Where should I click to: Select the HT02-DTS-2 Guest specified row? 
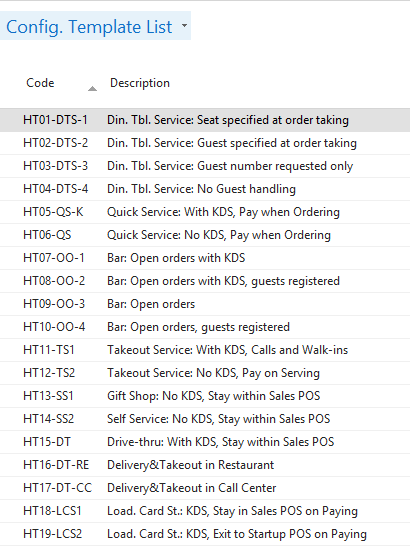205,143
